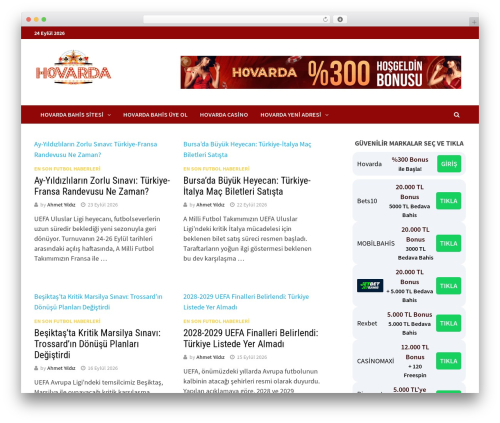
Task: Click excerpt starting A Milli Futbol Takımımızın
Action: point(247,239)
